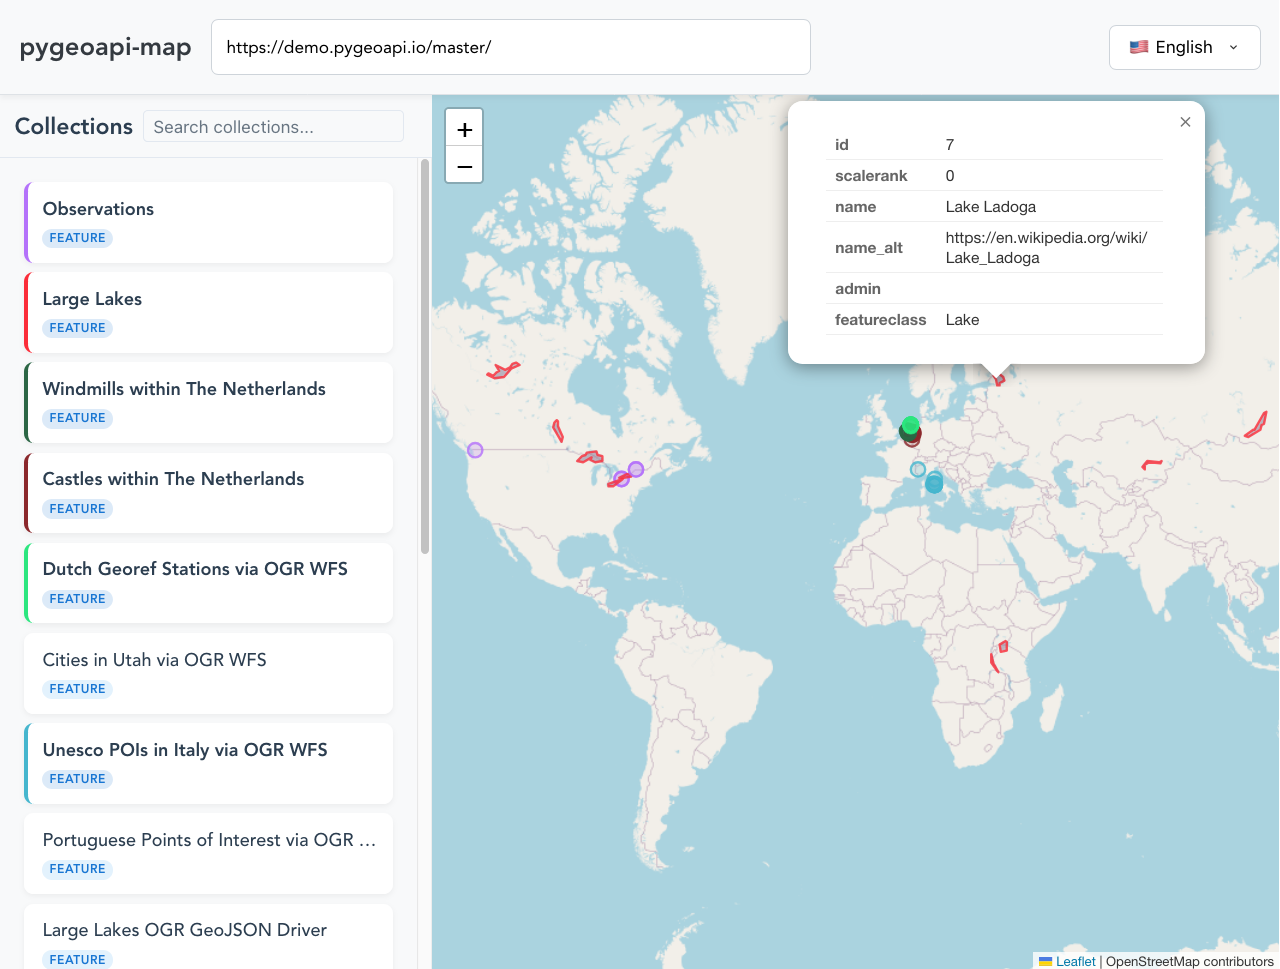Click the Lake Ladoga polygon below the popup

point(999,378)
